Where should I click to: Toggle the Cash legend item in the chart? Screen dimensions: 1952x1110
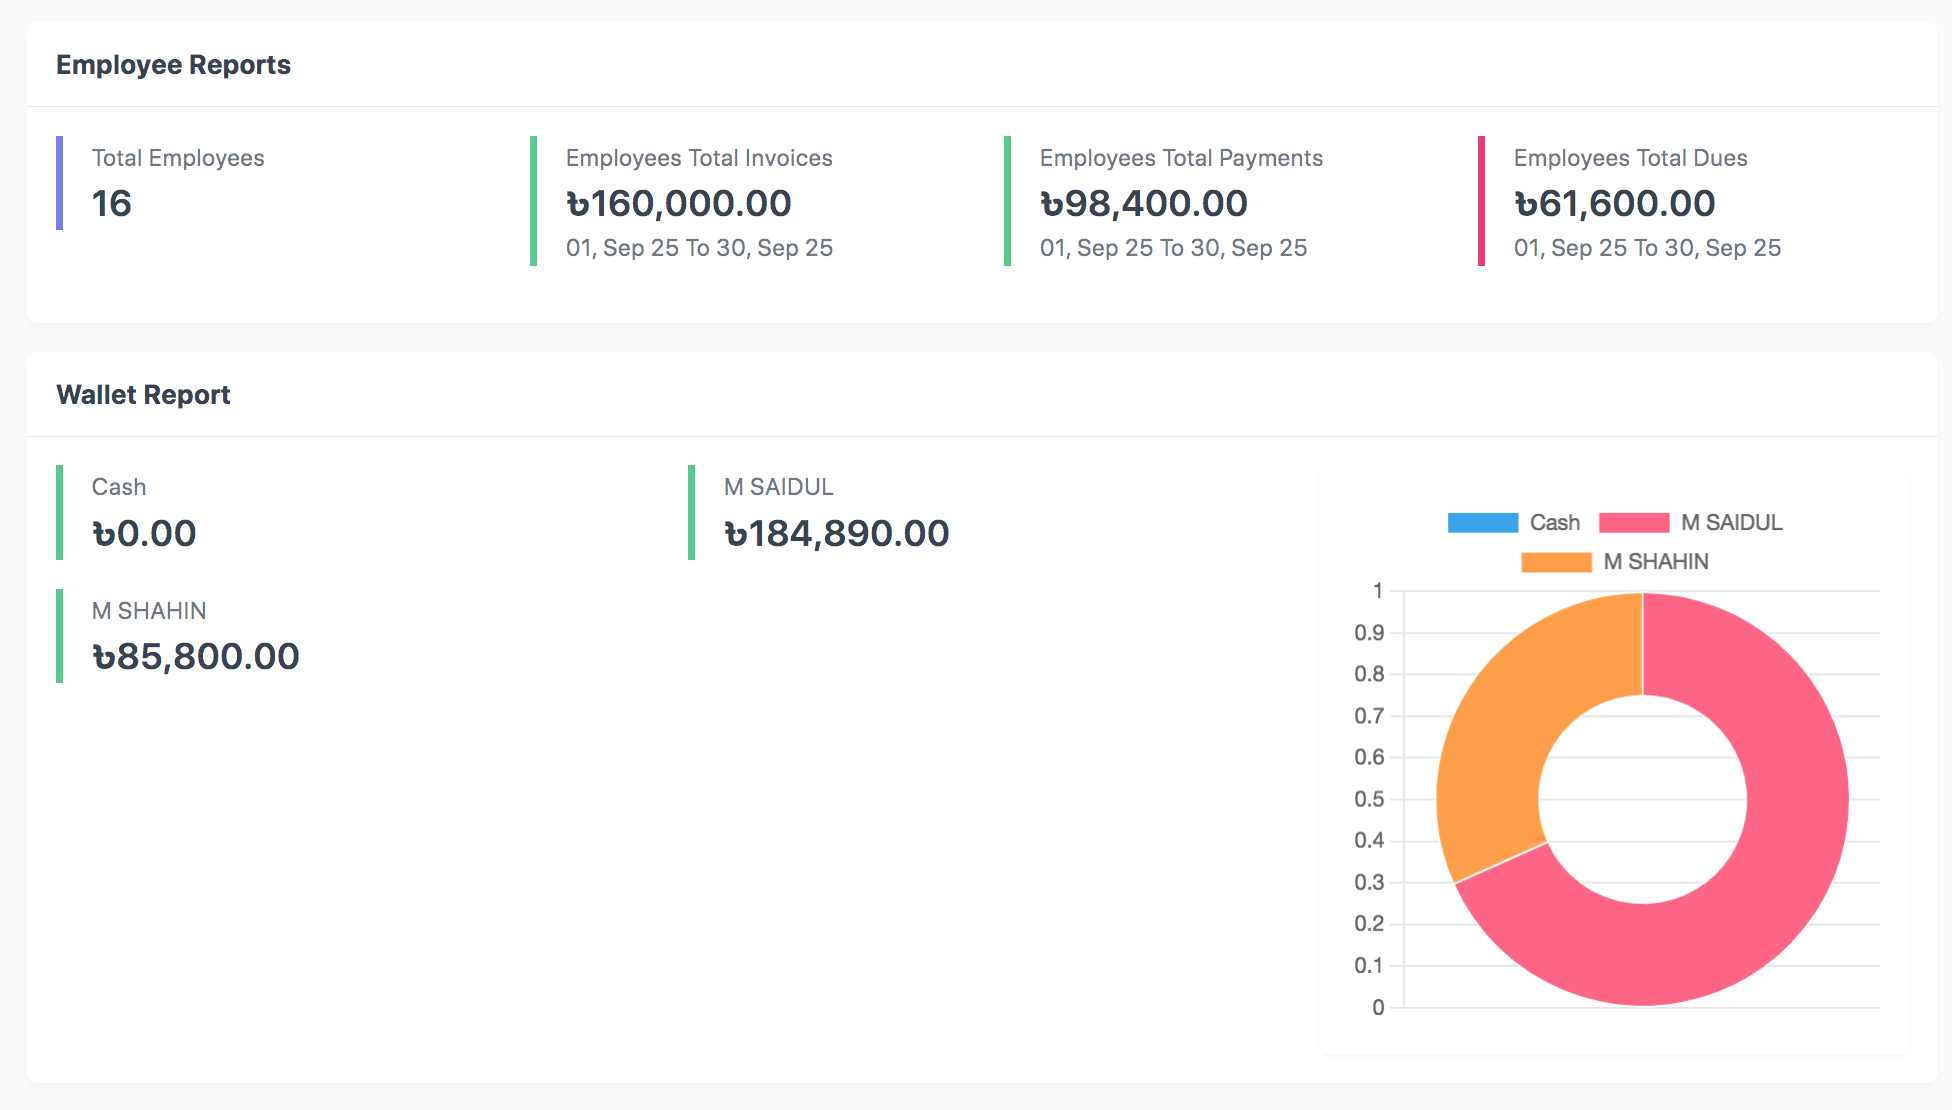coord(1554,523)
